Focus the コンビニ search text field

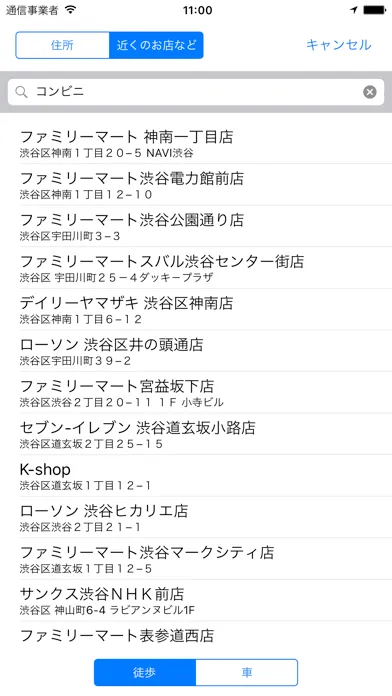coord(196,92)
